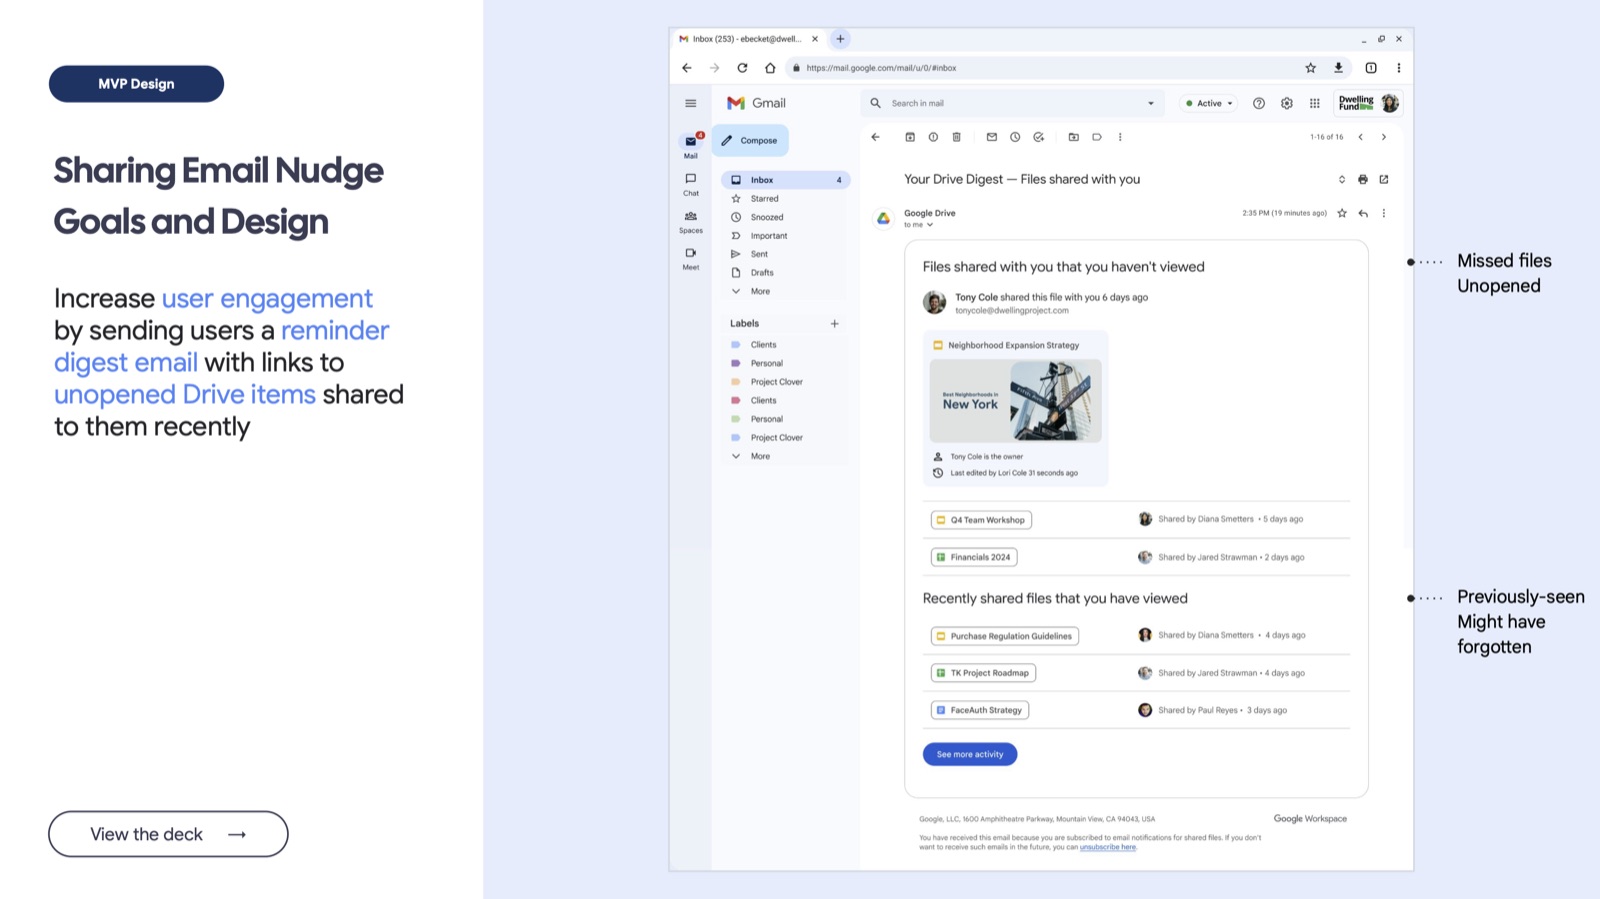Delete the email with the trash icon

(956, 137)
